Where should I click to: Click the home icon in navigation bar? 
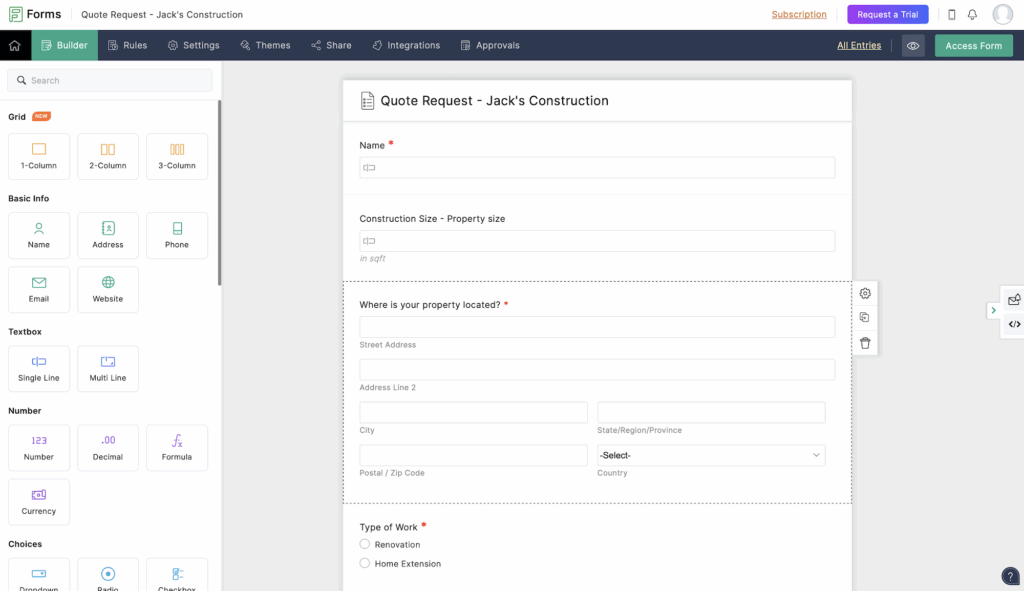pos(14,46)
